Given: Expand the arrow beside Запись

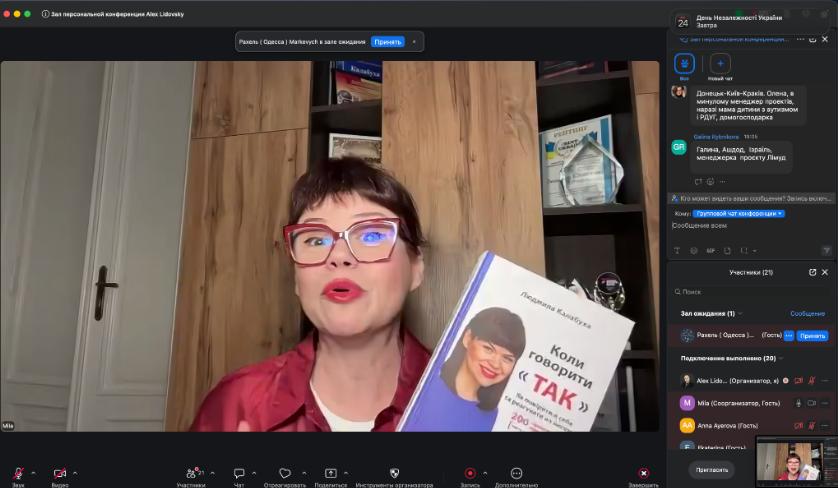Looking at the screenshot, I should click(485, 473).
